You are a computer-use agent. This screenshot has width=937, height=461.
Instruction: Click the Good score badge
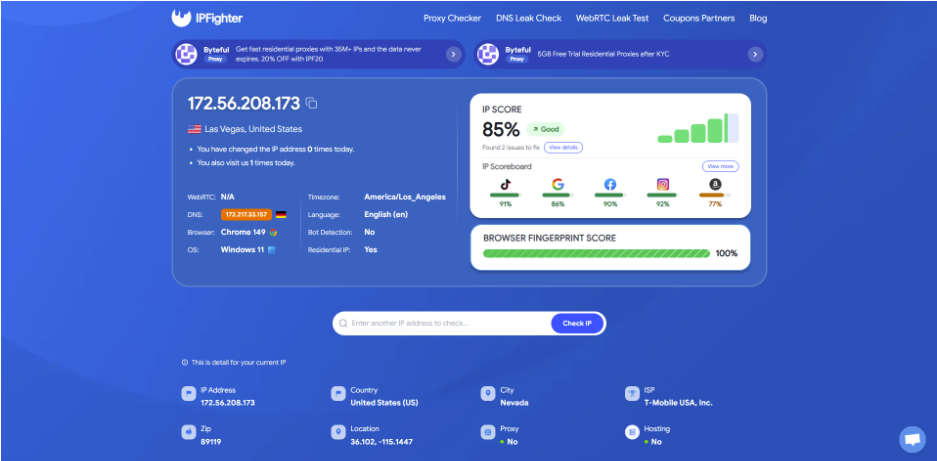545,129
